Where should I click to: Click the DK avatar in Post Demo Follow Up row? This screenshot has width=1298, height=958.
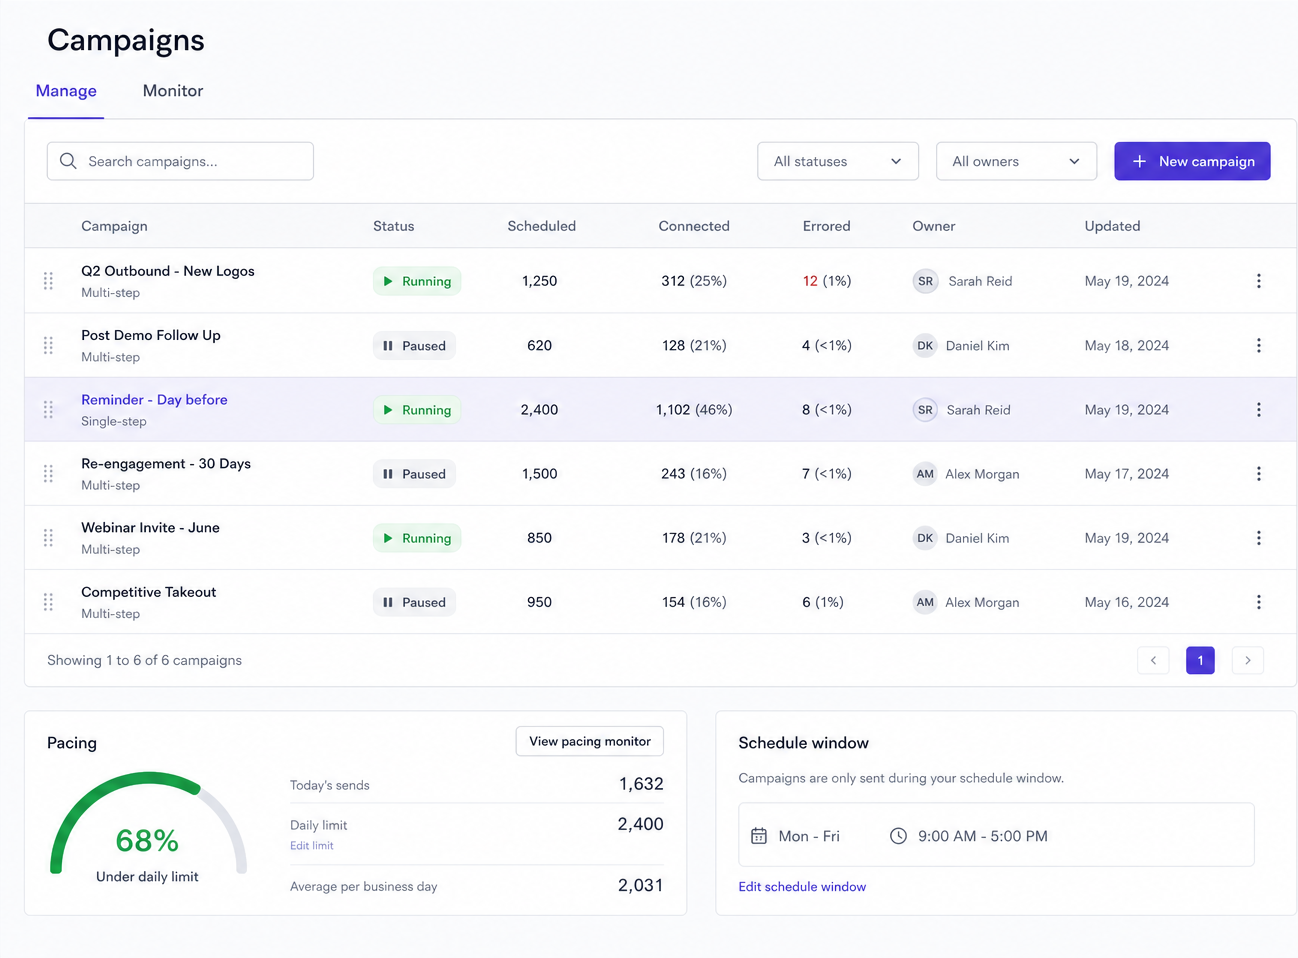[x=925, y=345]
